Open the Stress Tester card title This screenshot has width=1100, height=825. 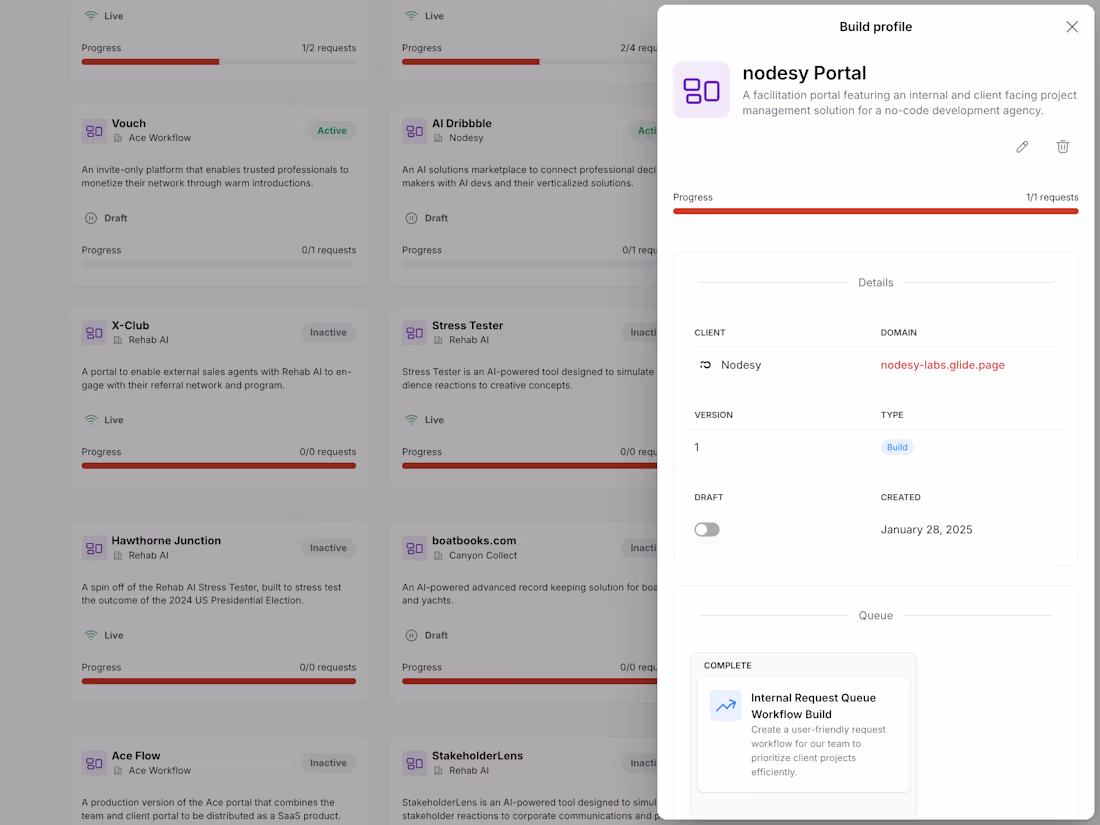pos(467,326)
